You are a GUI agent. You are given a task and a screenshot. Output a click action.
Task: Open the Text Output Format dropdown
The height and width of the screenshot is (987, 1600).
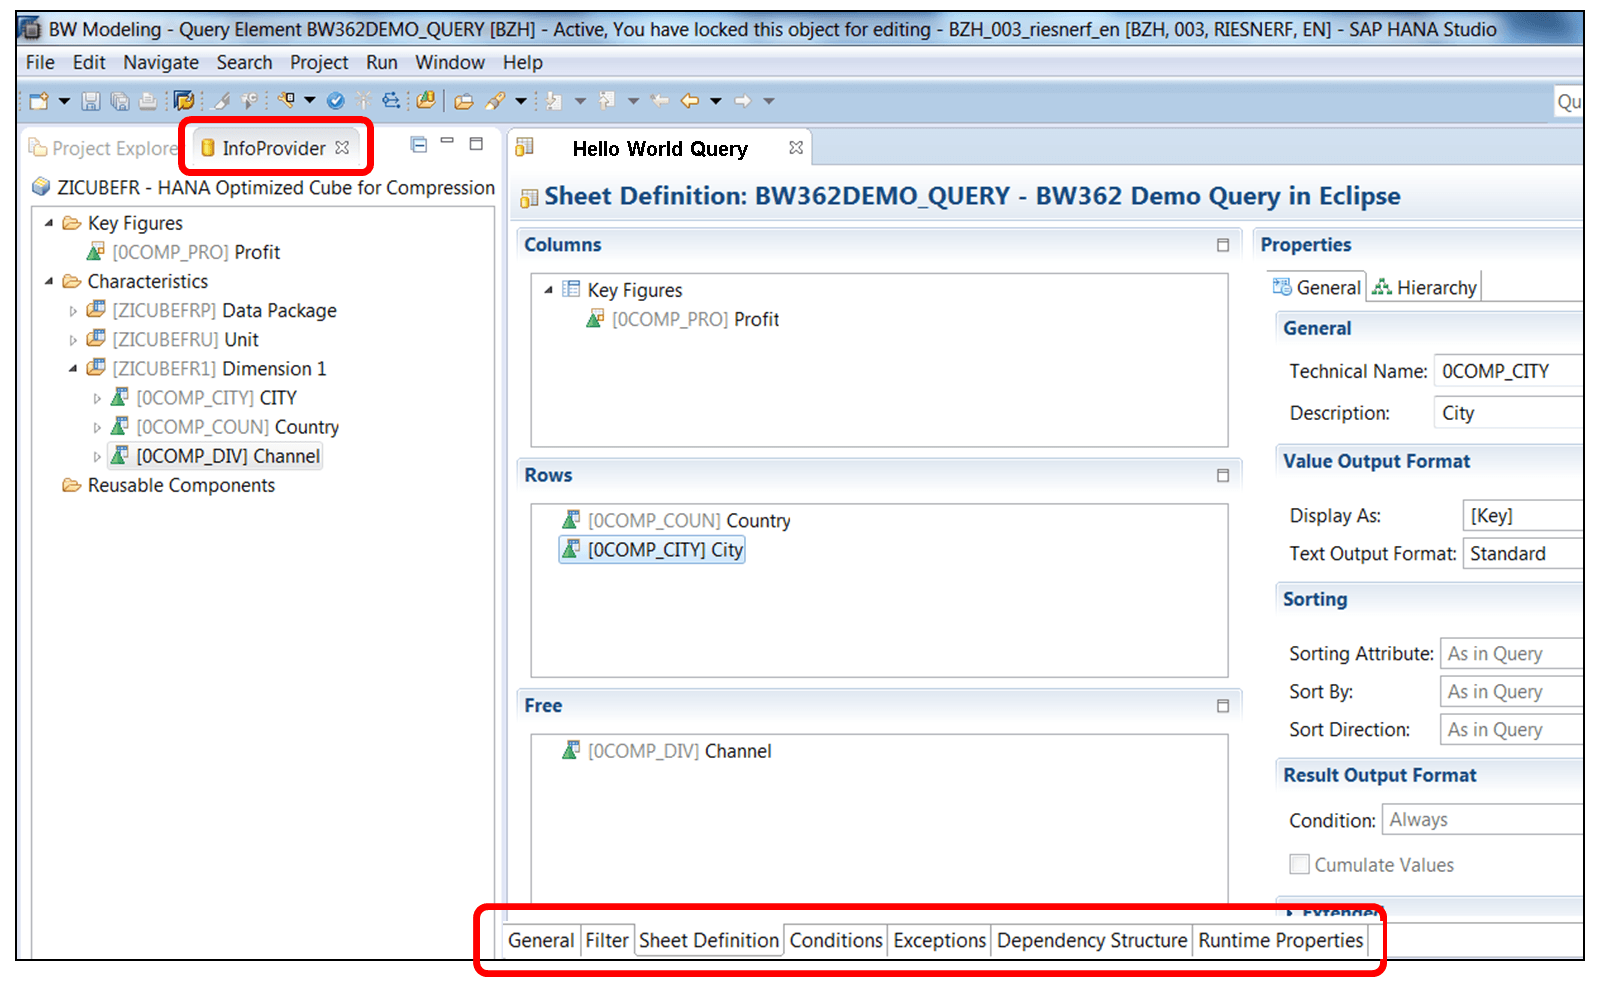pos(1522,554)
